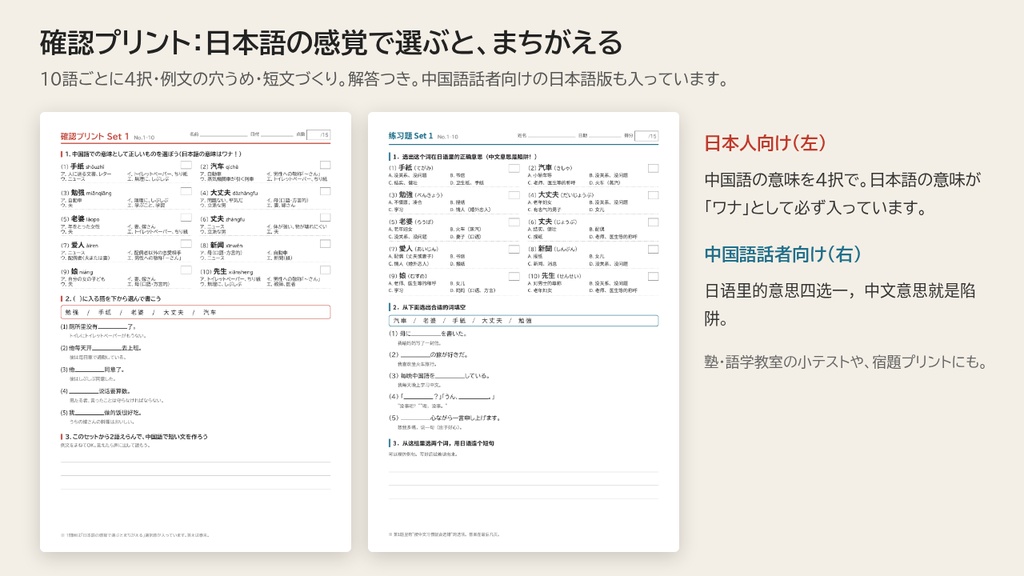Click the first writing line on right sheet

tap(523, 471)
